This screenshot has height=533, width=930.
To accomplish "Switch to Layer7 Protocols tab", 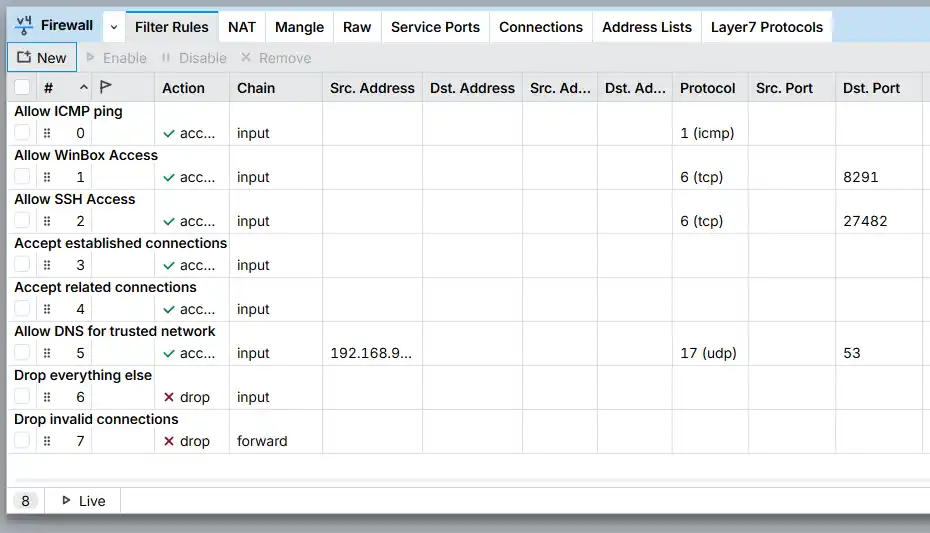I will [767, 27].
